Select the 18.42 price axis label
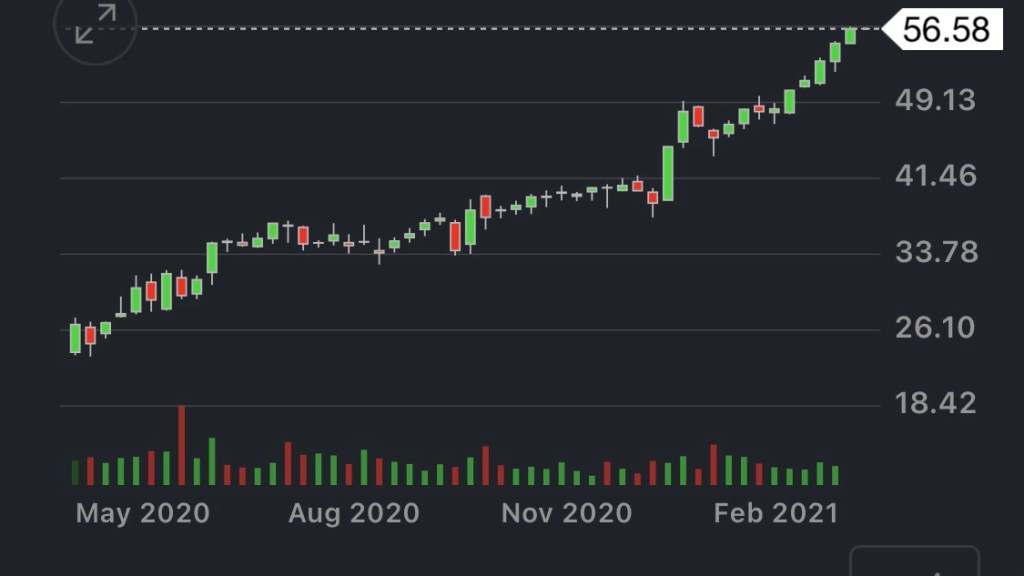The image size is (1024, 576). point(936,404)
